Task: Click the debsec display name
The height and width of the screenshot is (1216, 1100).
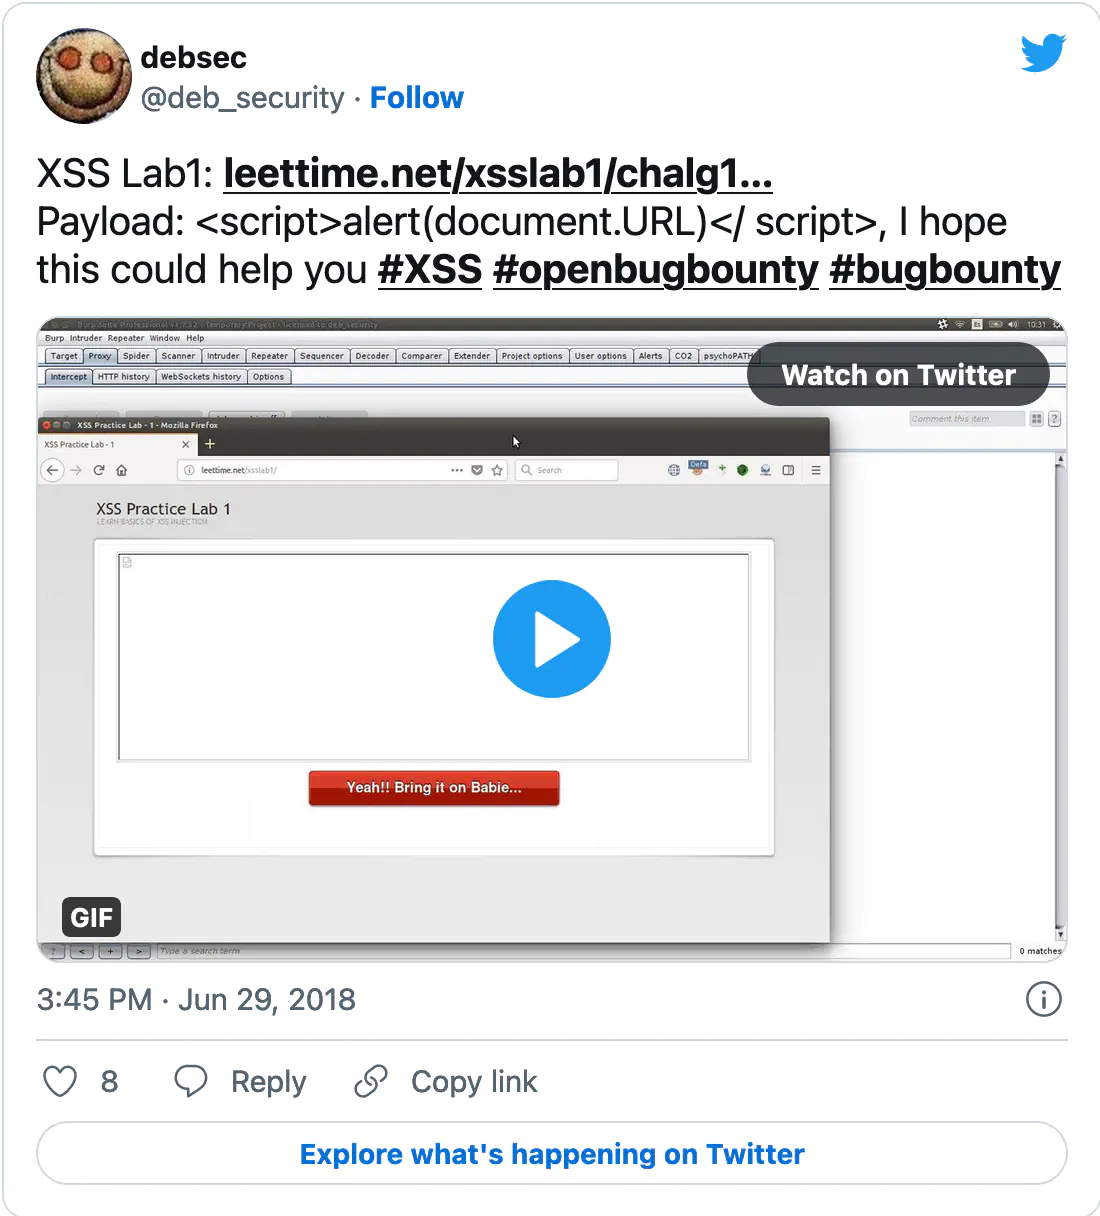Action: pyautogui.click(x=194, y=57)
